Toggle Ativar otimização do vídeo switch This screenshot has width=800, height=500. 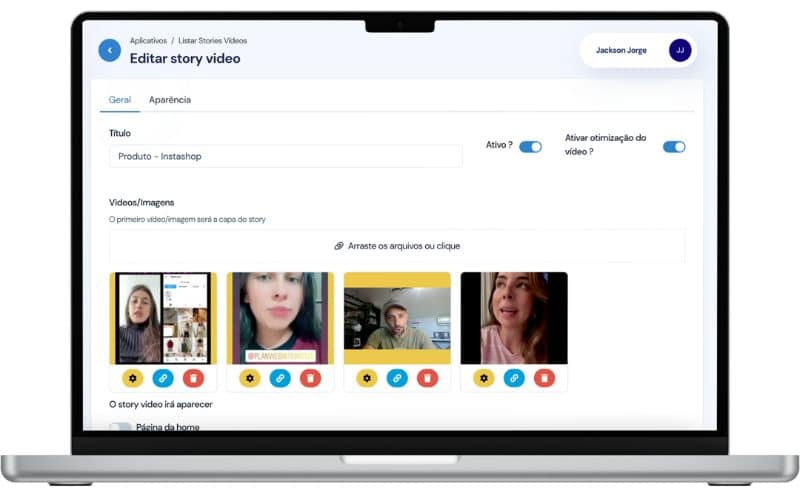(x=674, y=147)
